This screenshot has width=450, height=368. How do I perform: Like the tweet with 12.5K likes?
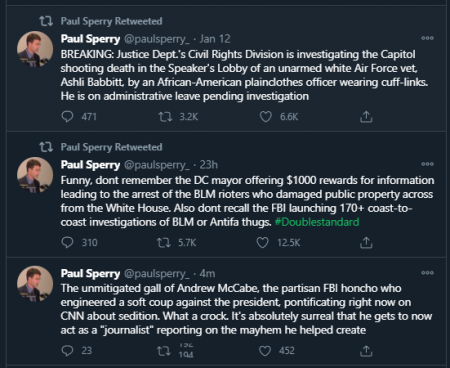[x=263, y=242]
